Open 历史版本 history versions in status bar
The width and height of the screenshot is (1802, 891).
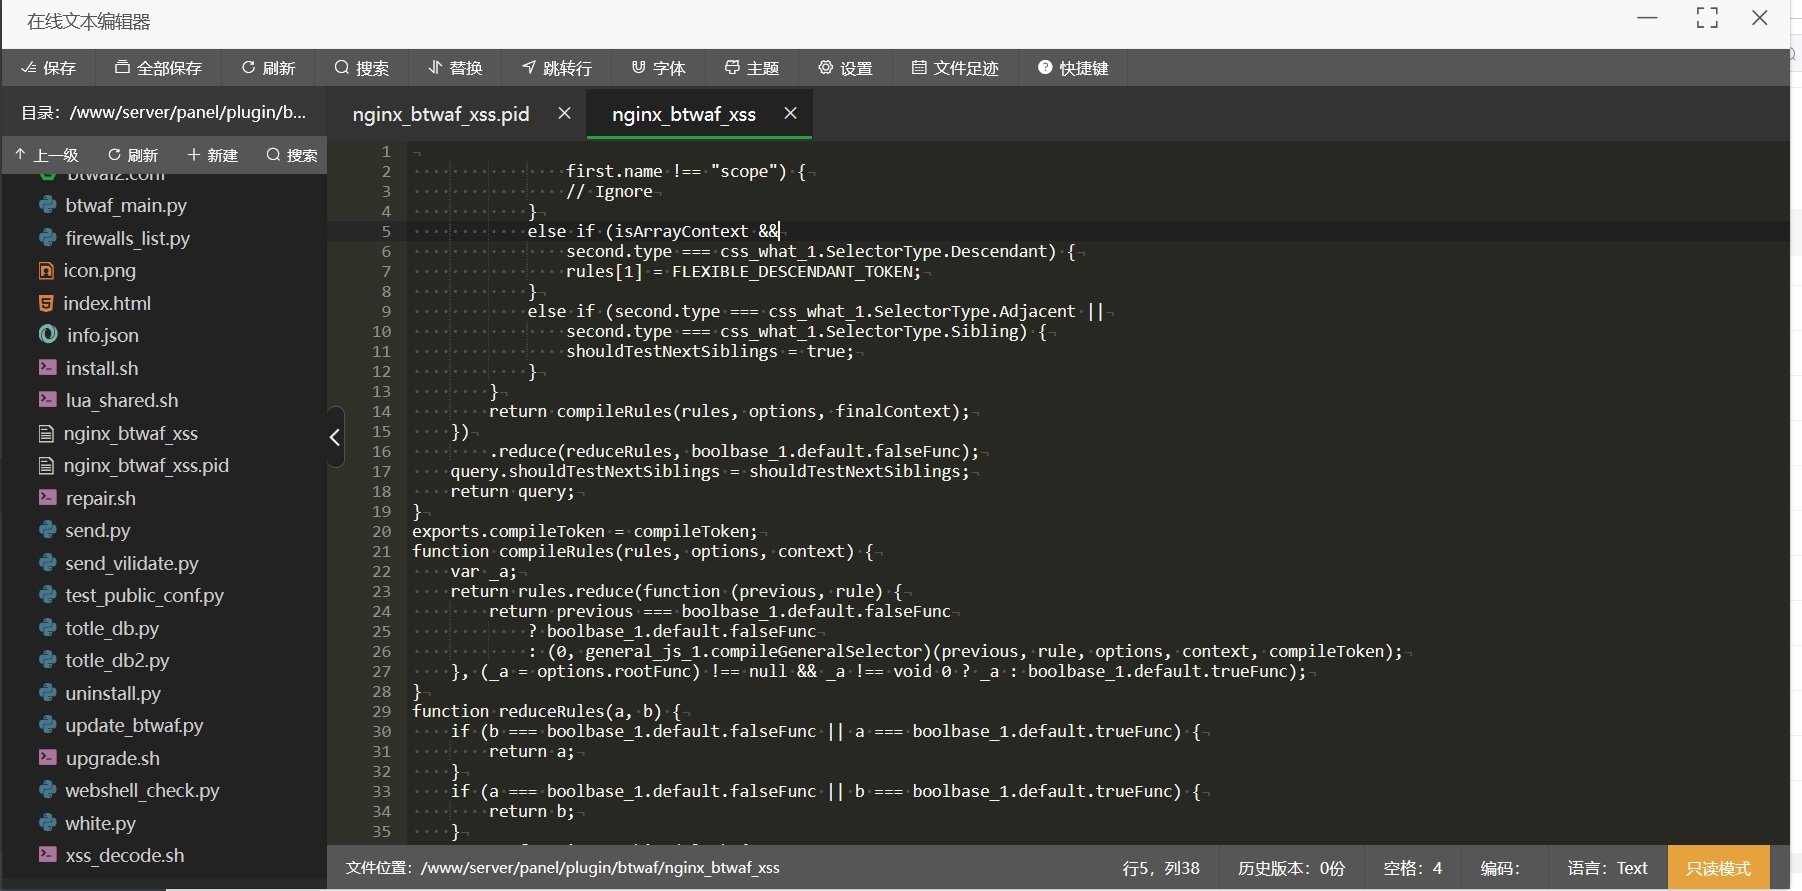[x=1291, y=868]
